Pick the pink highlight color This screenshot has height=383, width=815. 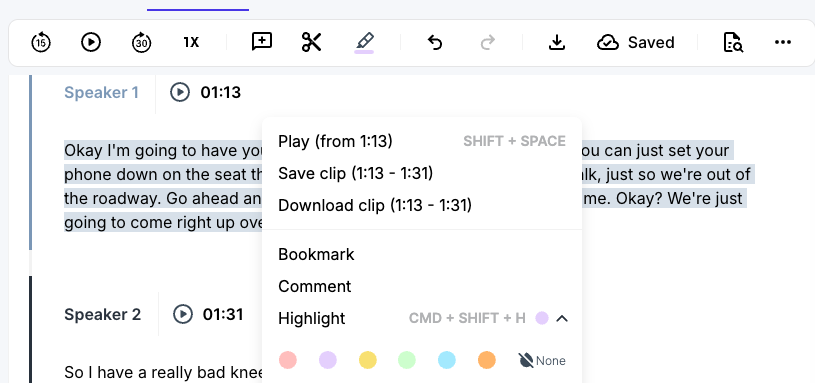tap(288, 360)
